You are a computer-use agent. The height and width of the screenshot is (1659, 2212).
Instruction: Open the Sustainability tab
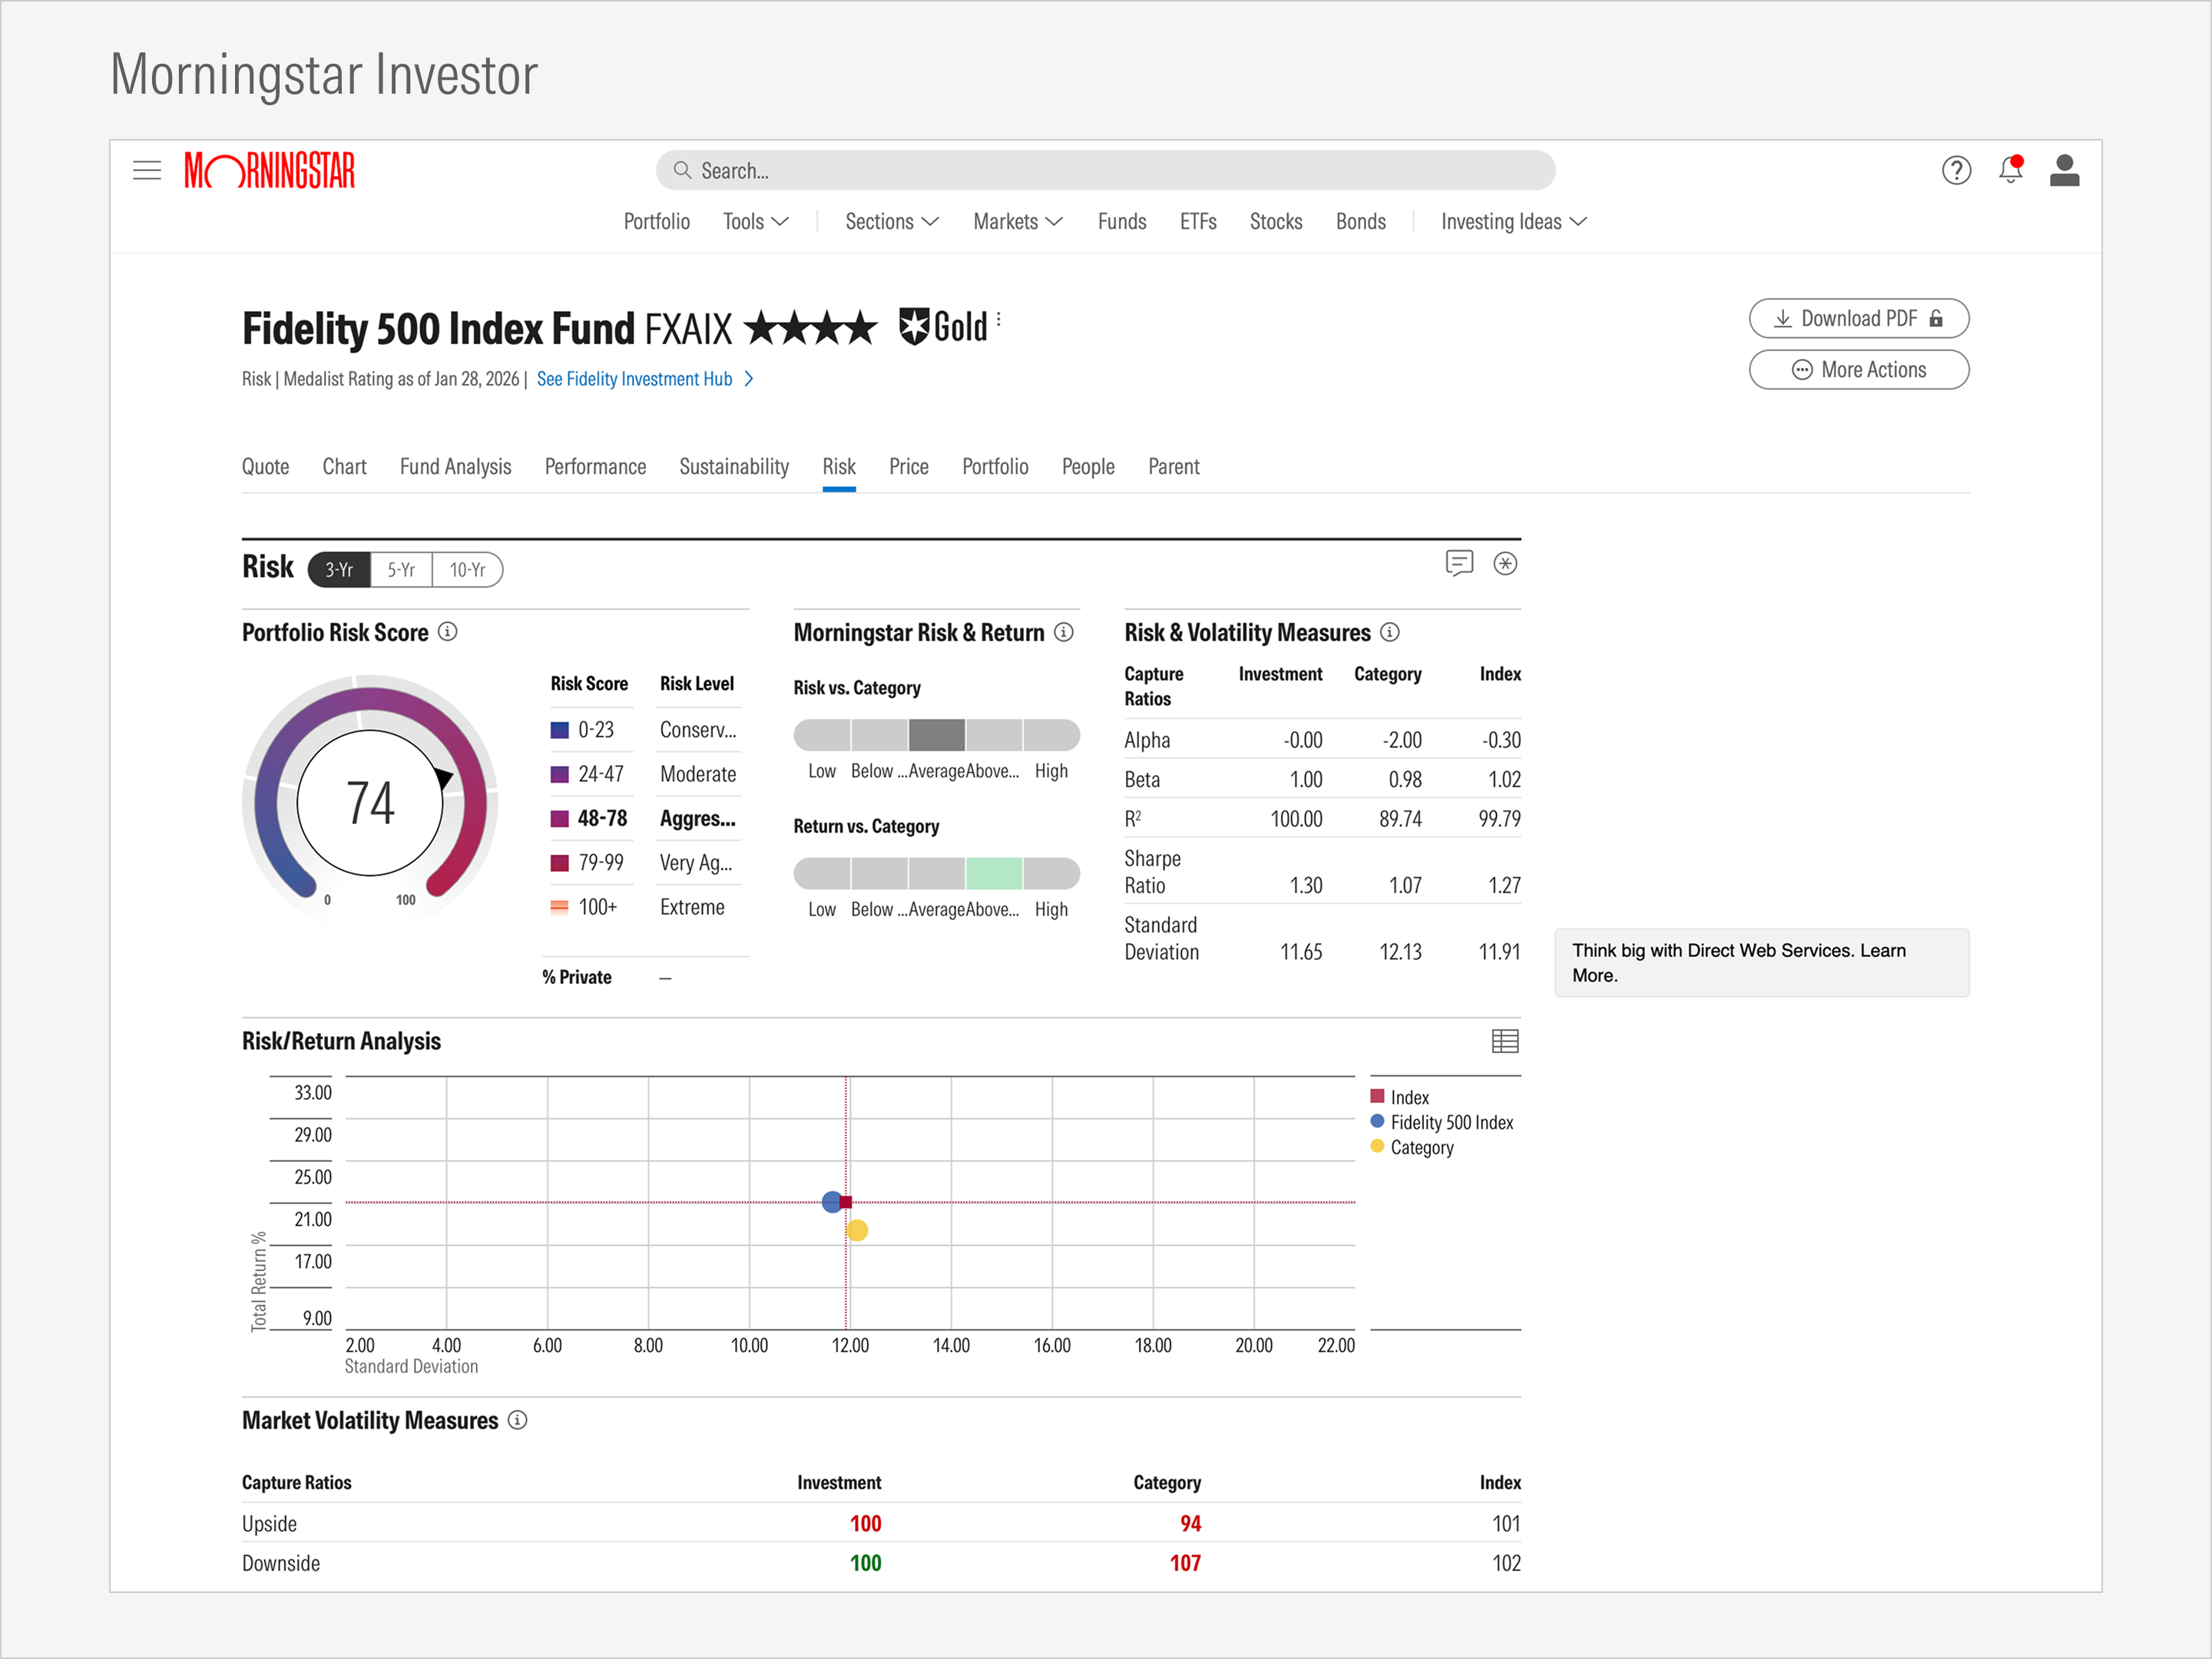click(734, 466)
